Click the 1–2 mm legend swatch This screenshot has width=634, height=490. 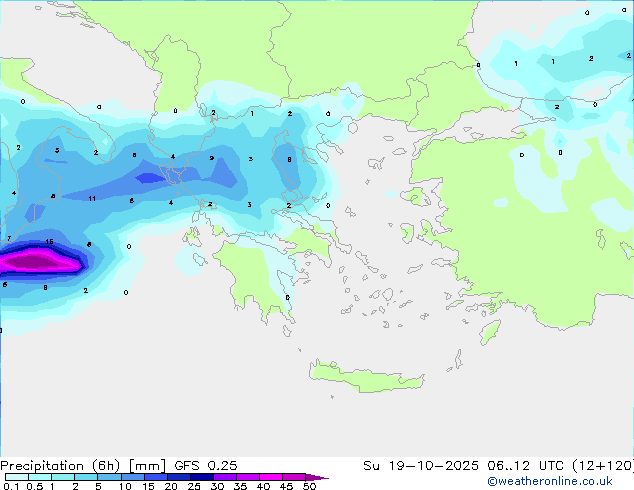[x=63, y=477]
